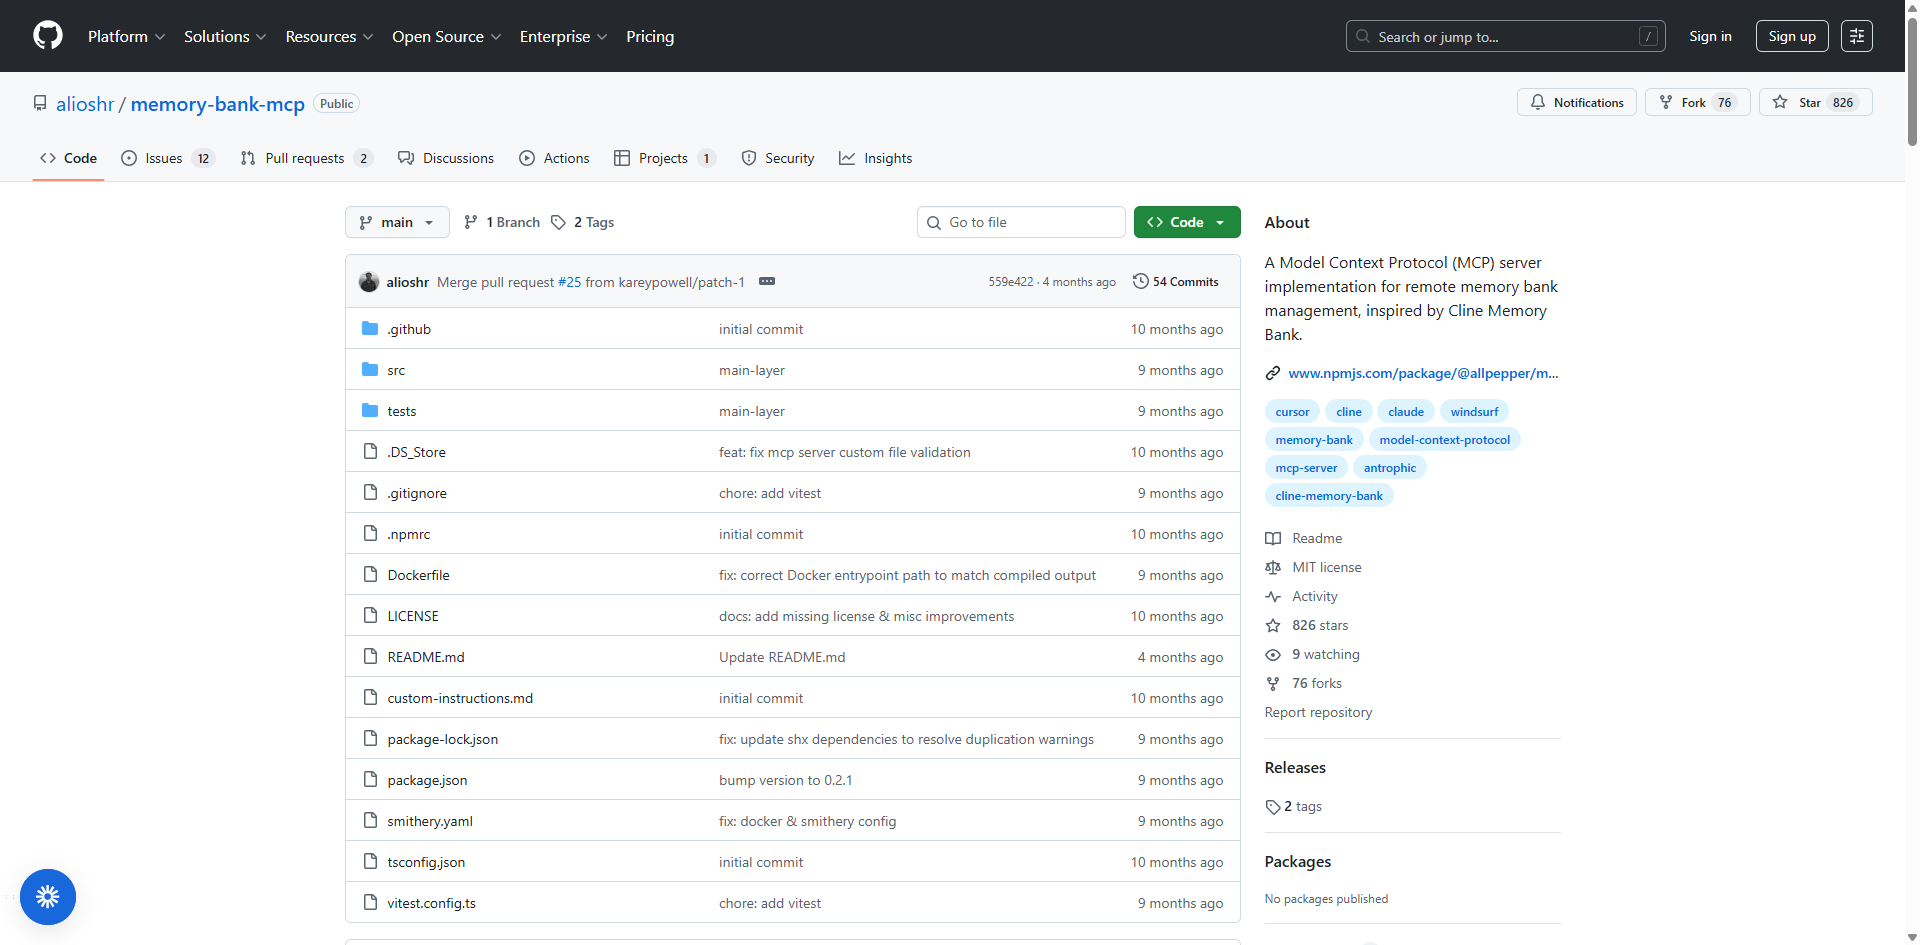Select the claude topic tag
The height and width of the screenshot is (945, 1920).
(1405, 412)
